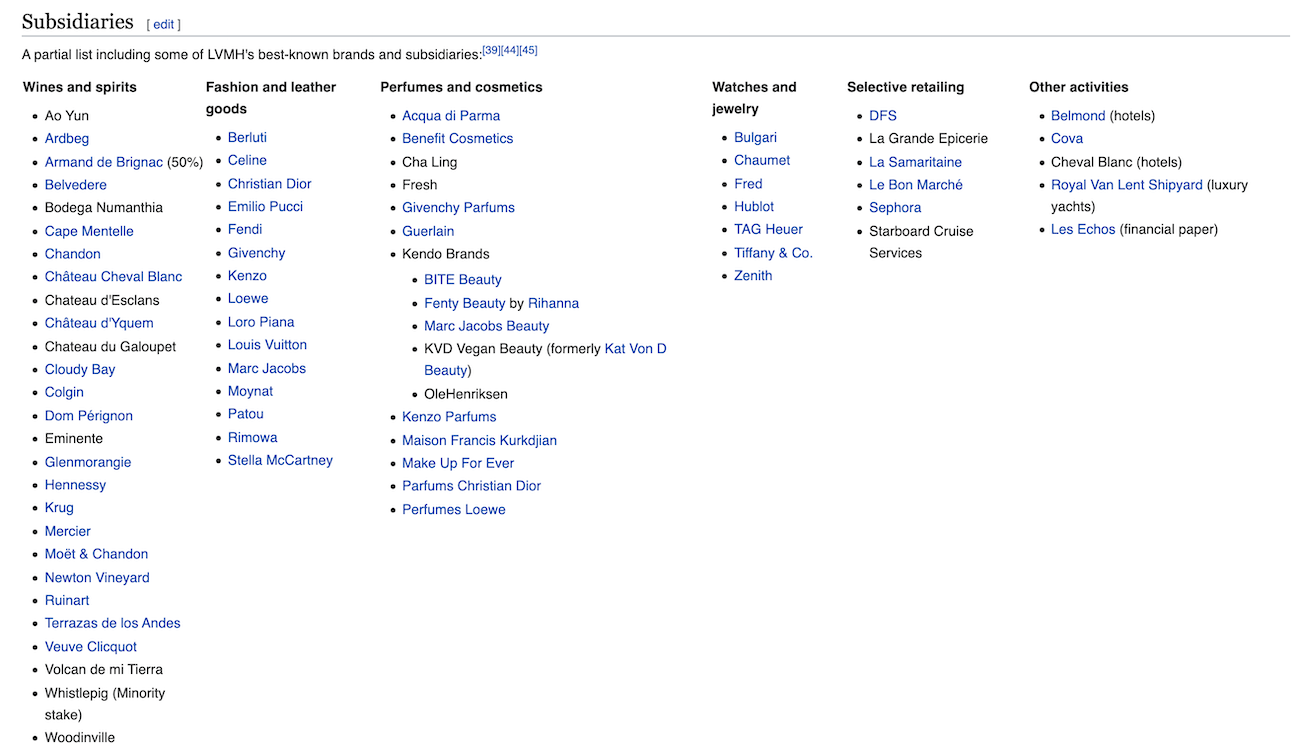Click the Make Up For Ever link
The width and height of the screenshot is (1300, 756).
pyautogui.click(x=458, y=463)
